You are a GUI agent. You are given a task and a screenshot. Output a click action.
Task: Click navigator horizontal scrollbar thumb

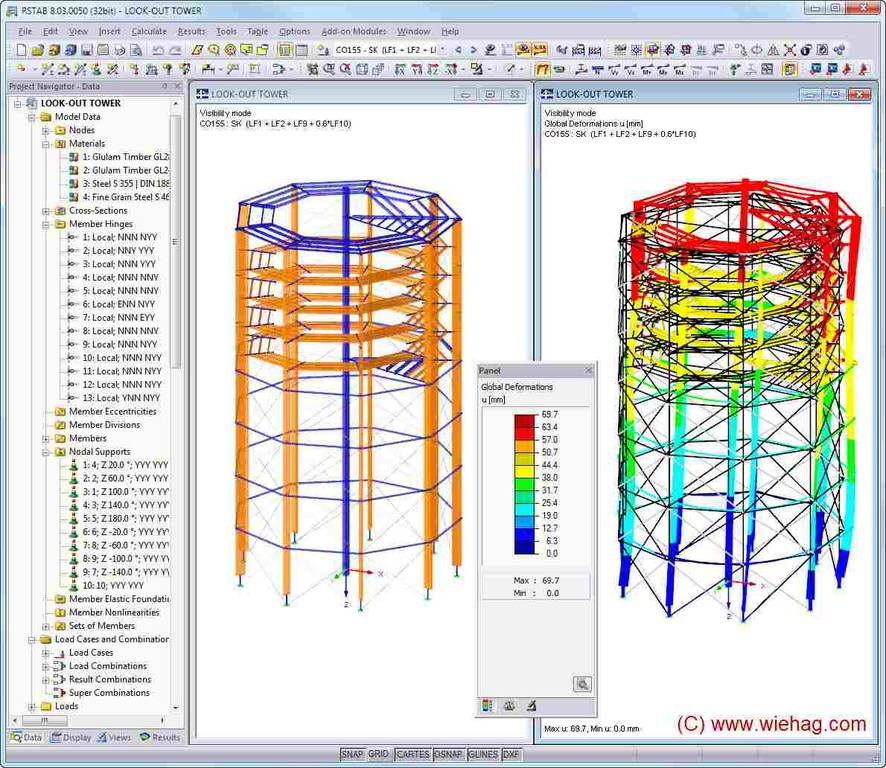point(44,721)
